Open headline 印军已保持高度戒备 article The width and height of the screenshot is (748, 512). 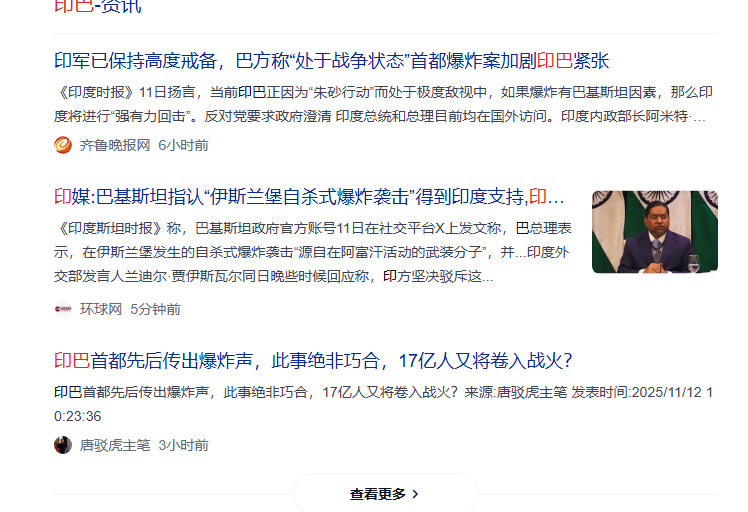[332, 61]
